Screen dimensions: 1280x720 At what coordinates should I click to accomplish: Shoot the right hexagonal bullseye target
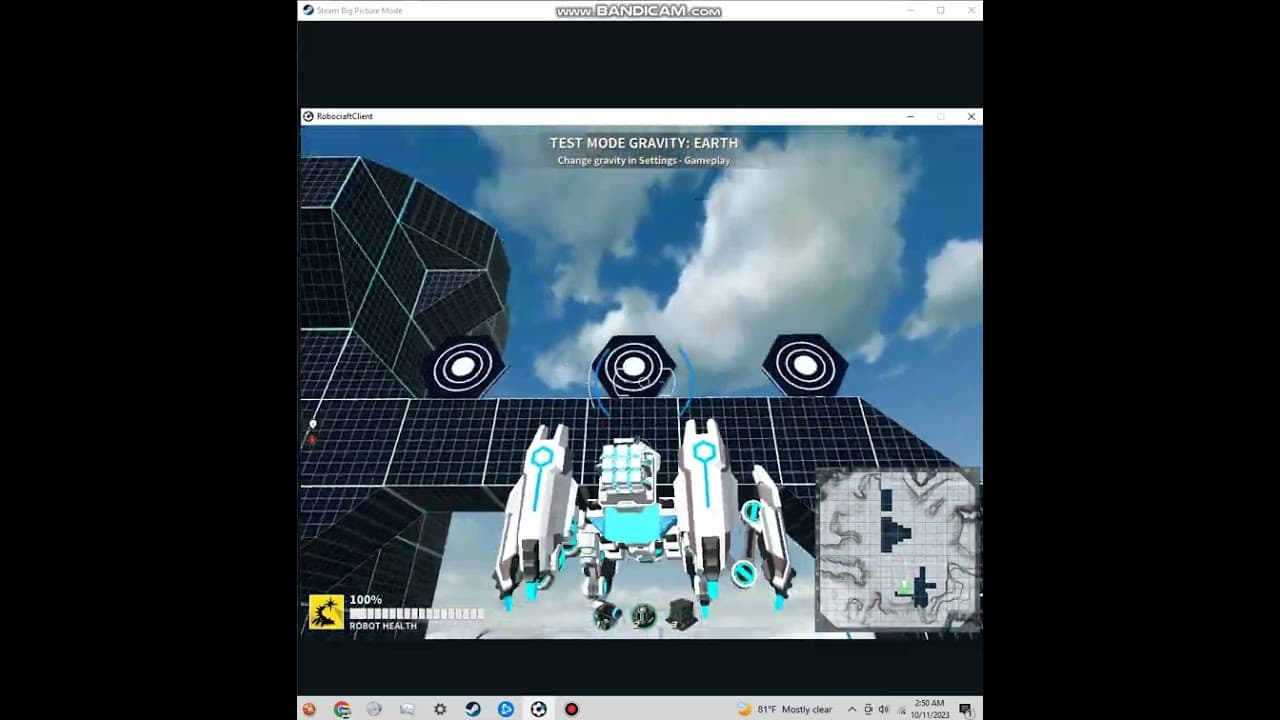pos(805,365)
